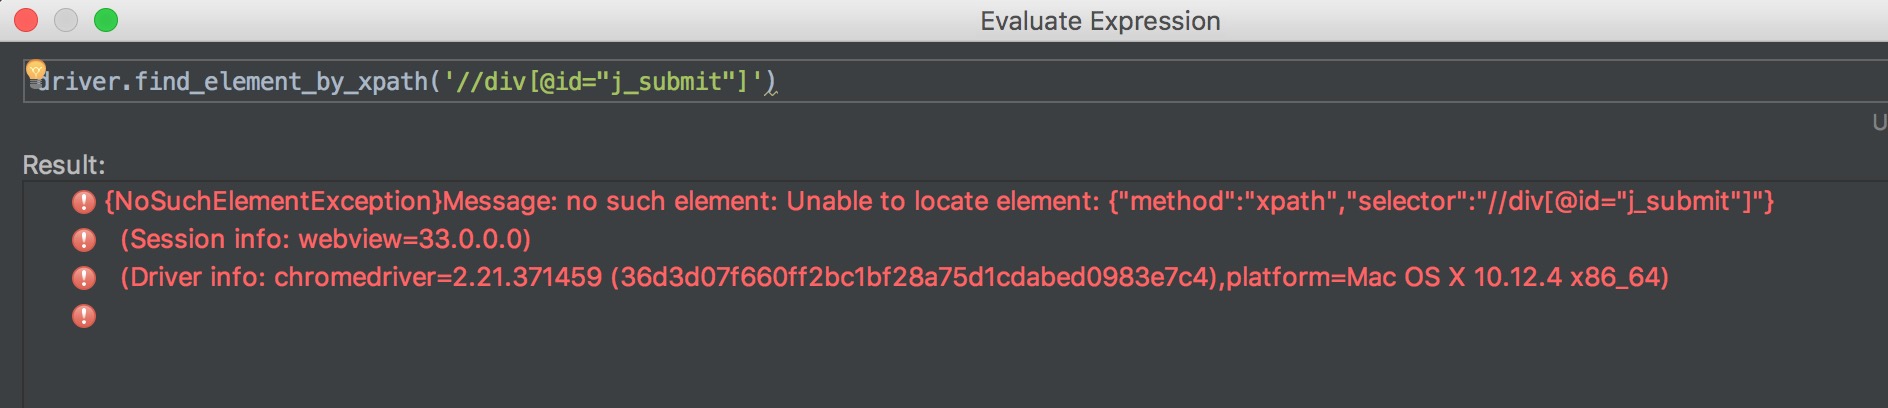
Task: Select the NoSuchElementException result row
Action: coord(938,202)
